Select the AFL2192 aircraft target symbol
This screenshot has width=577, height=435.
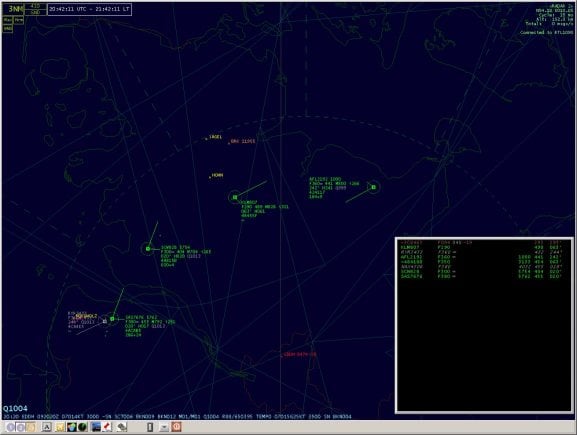(373, 187)
